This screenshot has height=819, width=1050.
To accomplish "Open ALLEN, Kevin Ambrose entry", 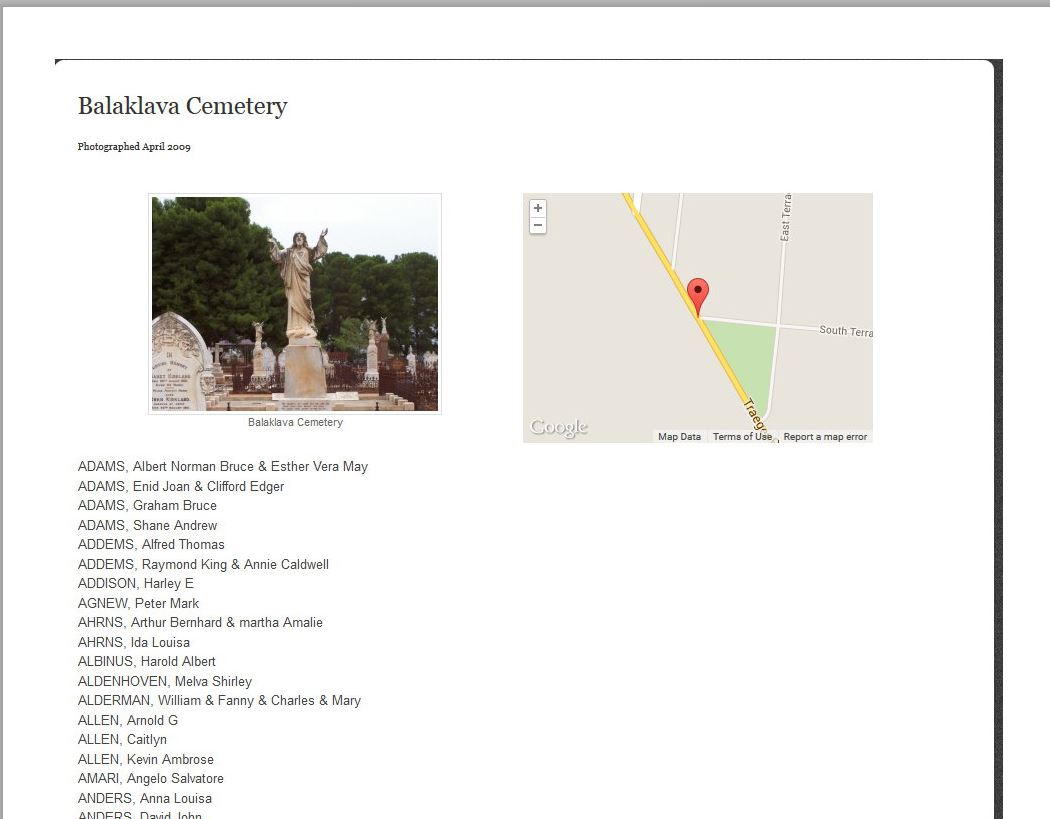I will point(146,759).
